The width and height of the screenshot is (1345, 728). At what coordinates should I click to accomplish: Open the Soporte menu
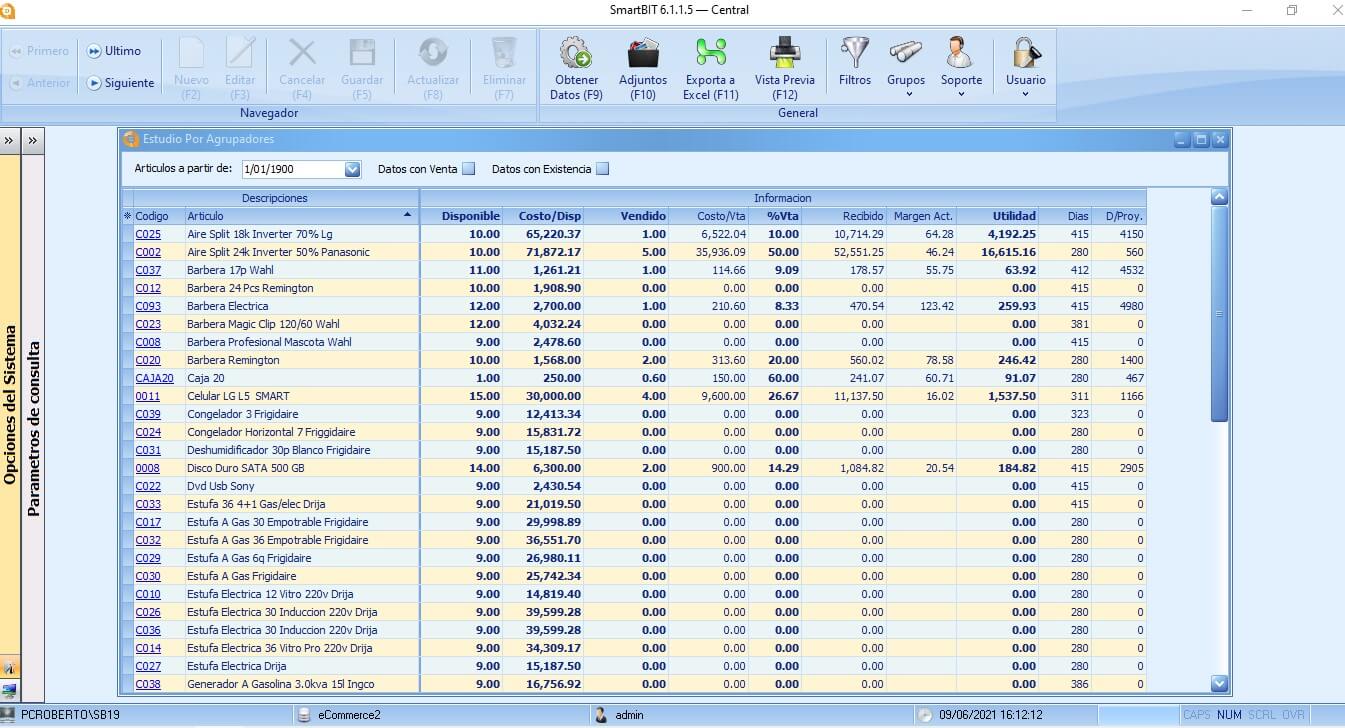pyautogui.click(x=961, y=68)
